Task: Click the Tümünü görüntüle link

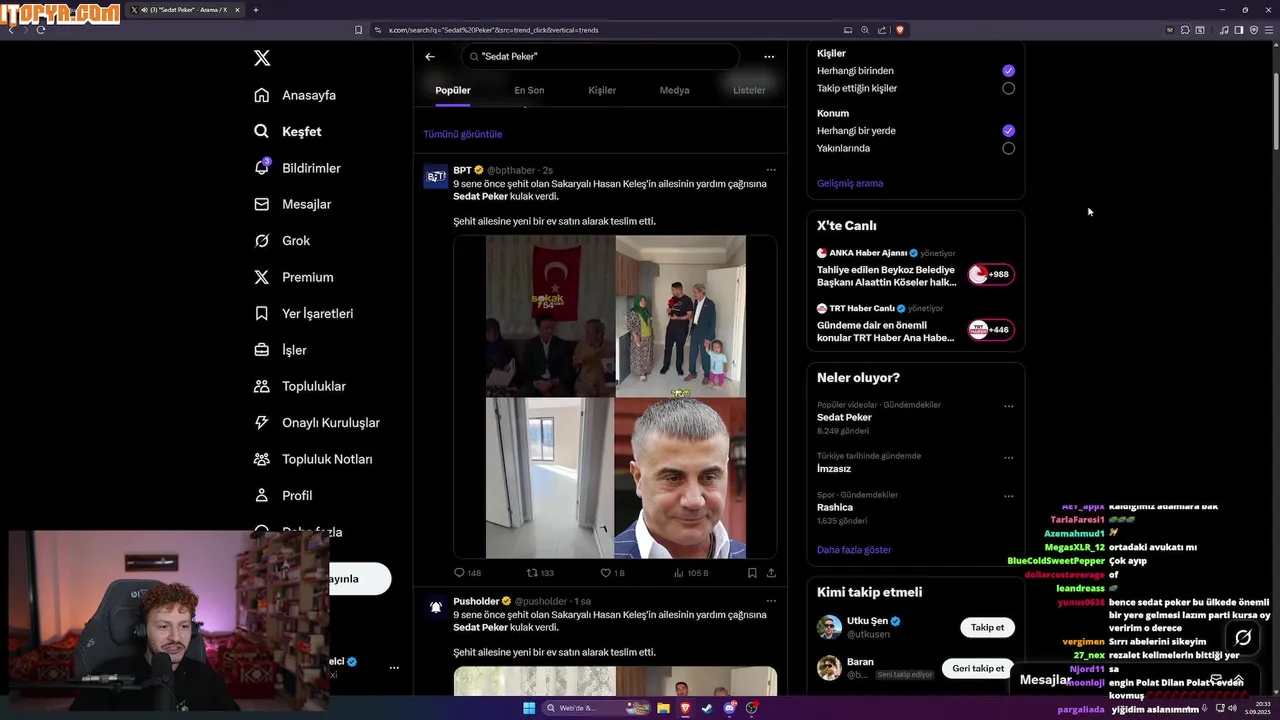Action: [x=462, y=134]
